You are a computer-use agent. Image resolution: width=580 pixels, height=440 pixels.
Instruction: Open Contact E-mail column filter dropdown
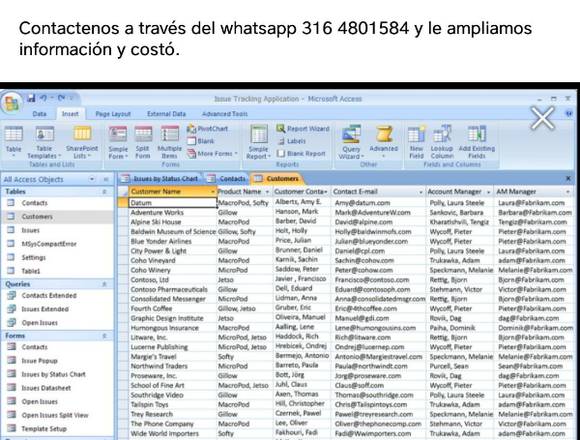point(421,192)
